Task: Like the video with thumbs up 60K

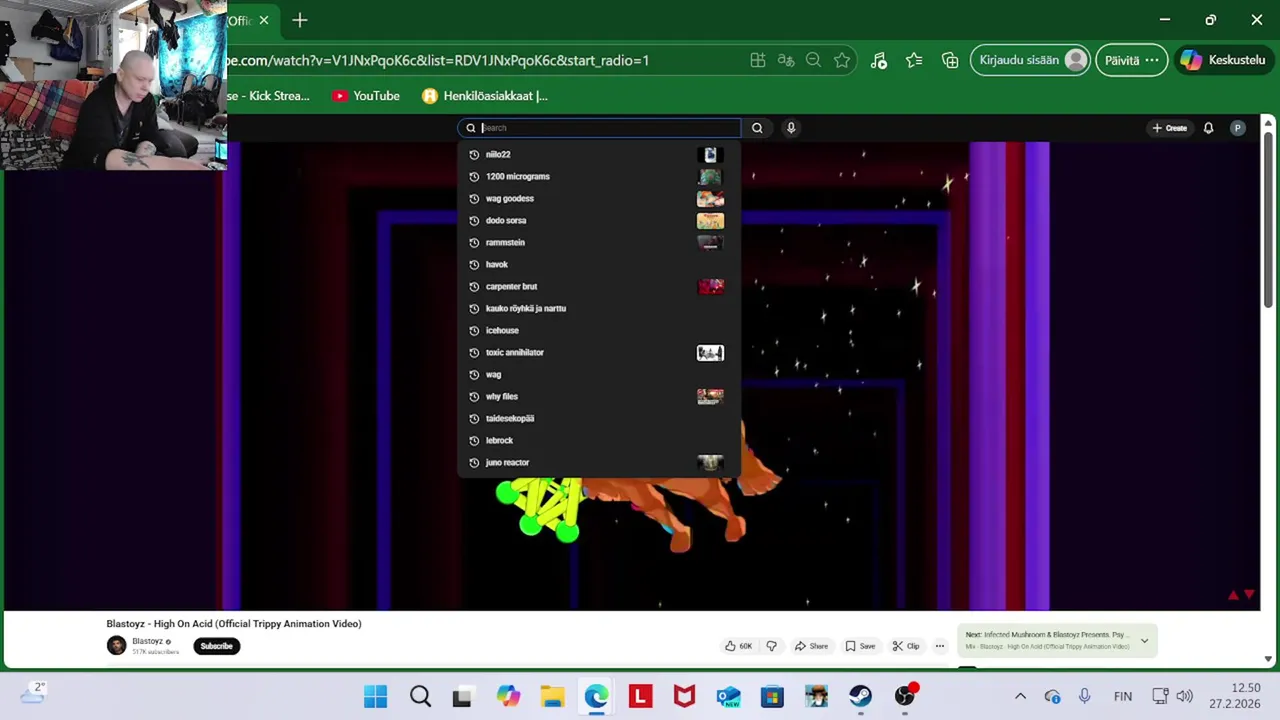Action: pos(738,646)
